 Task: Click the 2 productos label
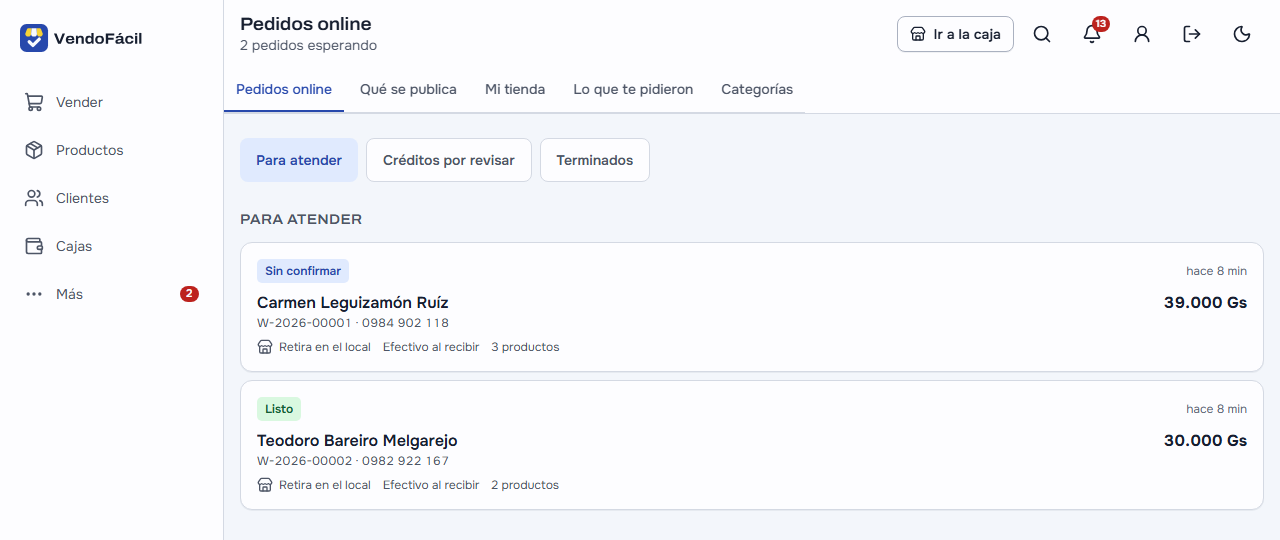pyautogui.click(x=525, y=485)
